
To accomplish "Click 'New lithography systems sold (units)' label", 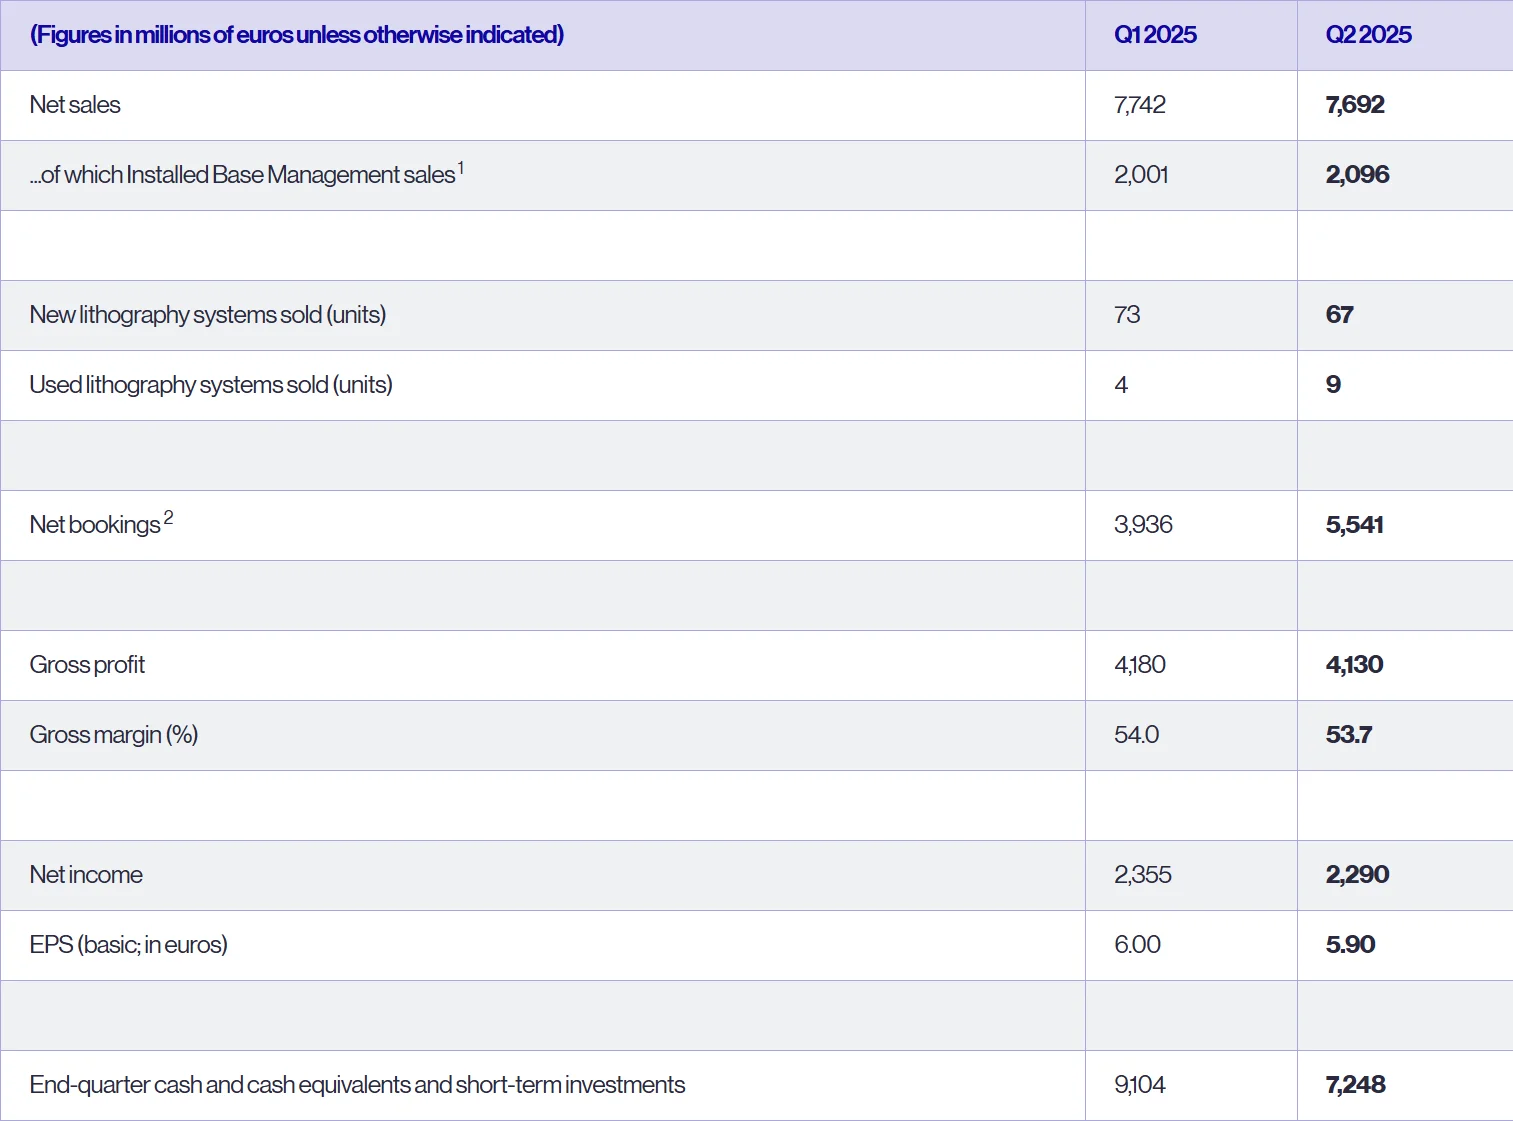I will pyautogui.click(x=208, y=315).
